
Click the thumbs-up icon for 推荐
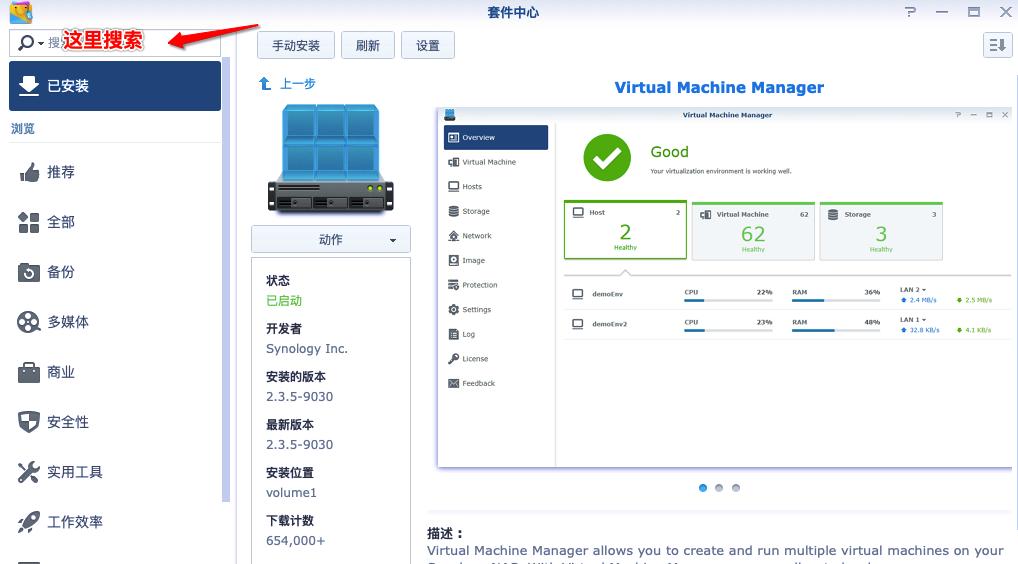point(29,172)
